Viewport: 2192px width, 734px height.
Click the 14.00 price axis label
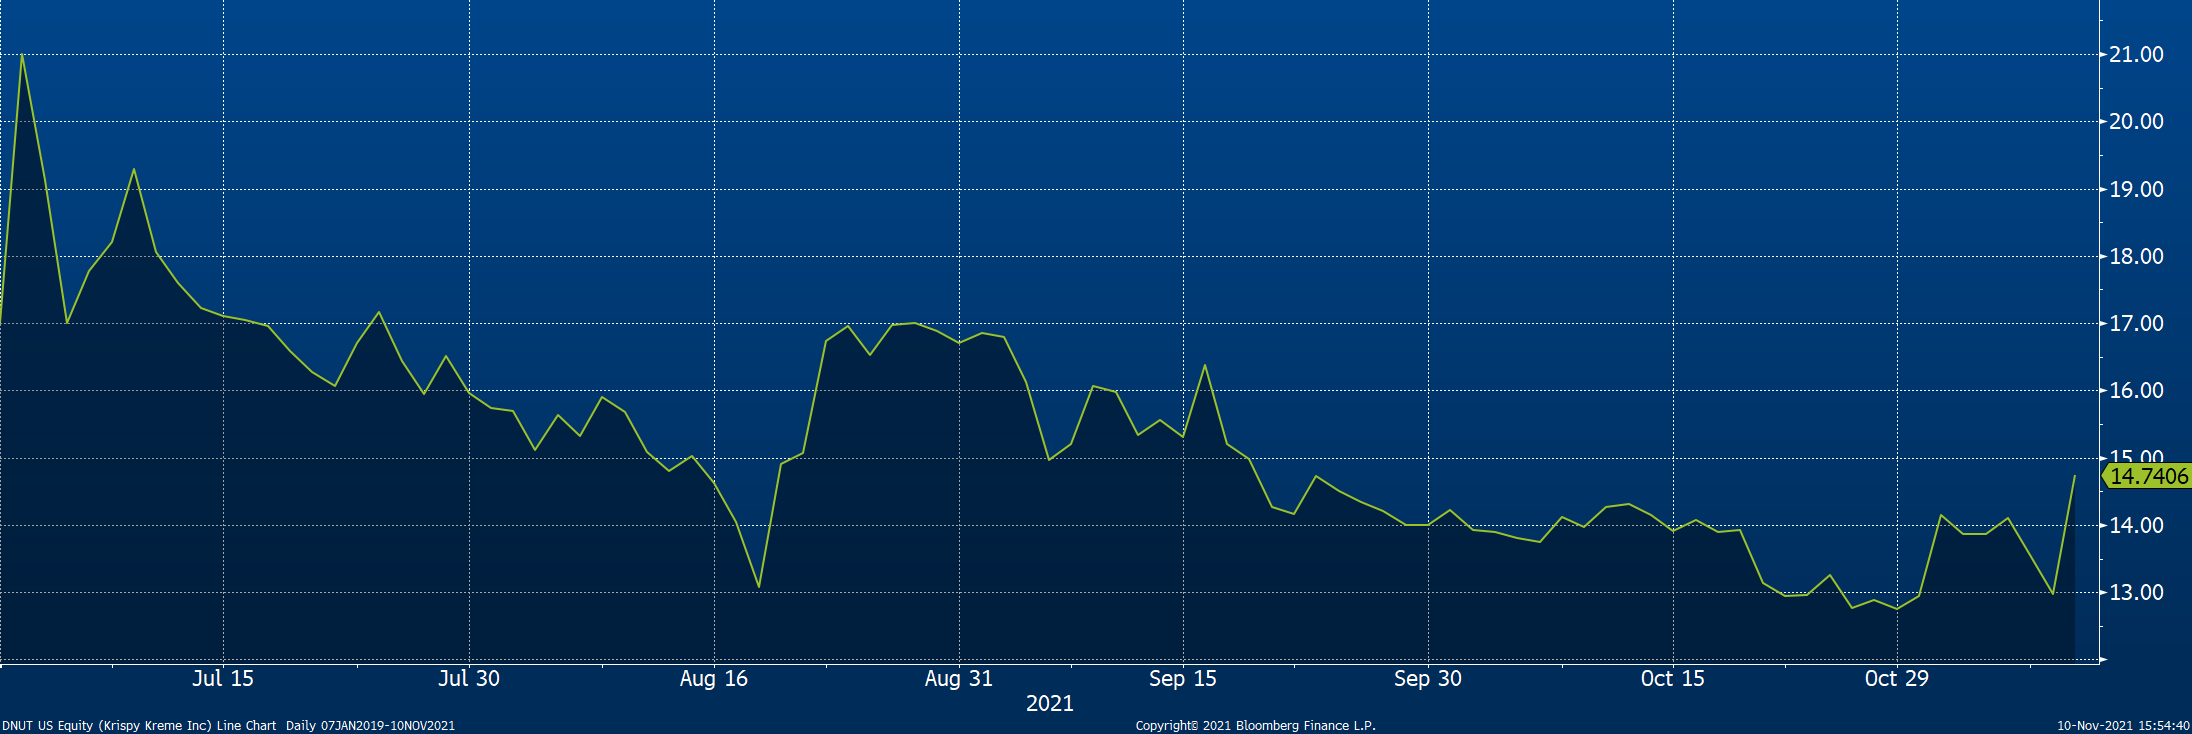pos(2136,526)
